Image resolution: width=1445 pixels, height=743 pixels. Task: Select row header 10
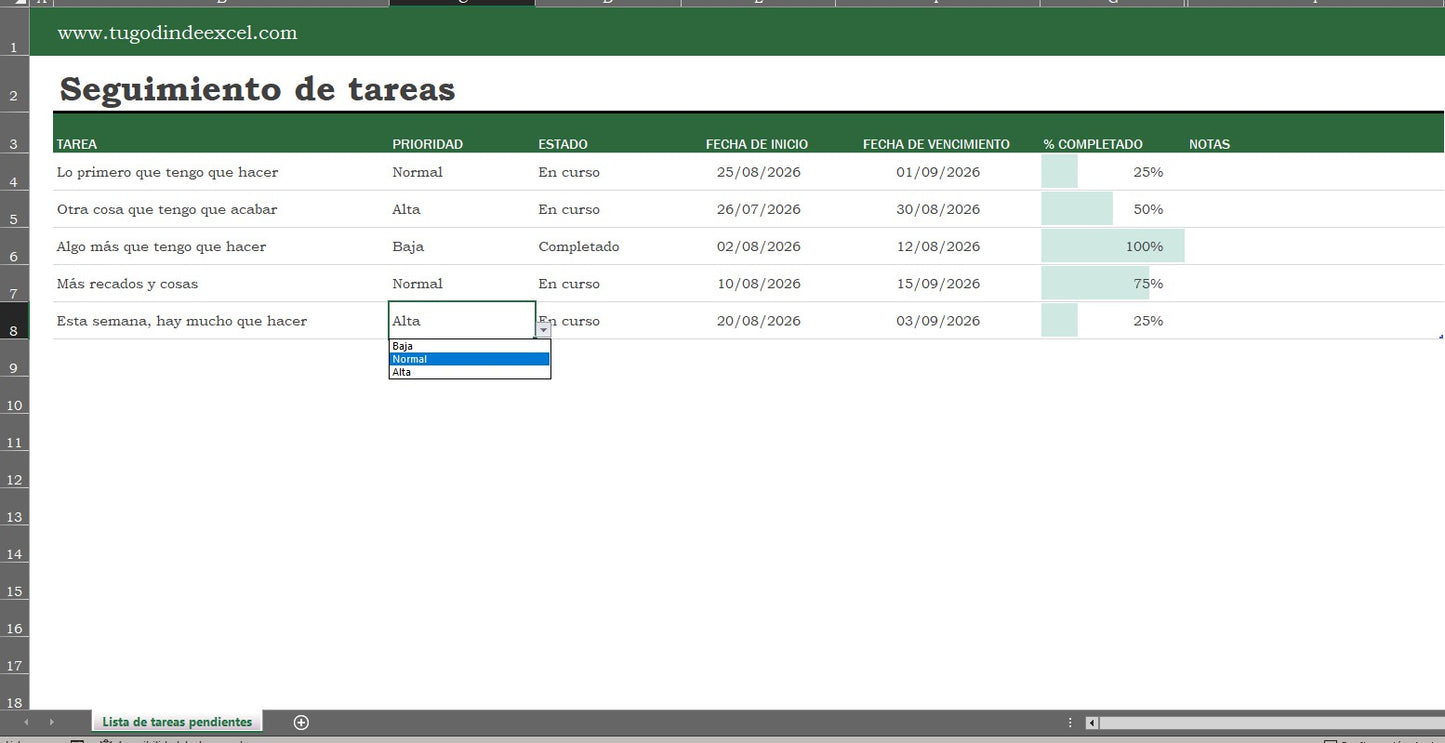coord(14,396)
